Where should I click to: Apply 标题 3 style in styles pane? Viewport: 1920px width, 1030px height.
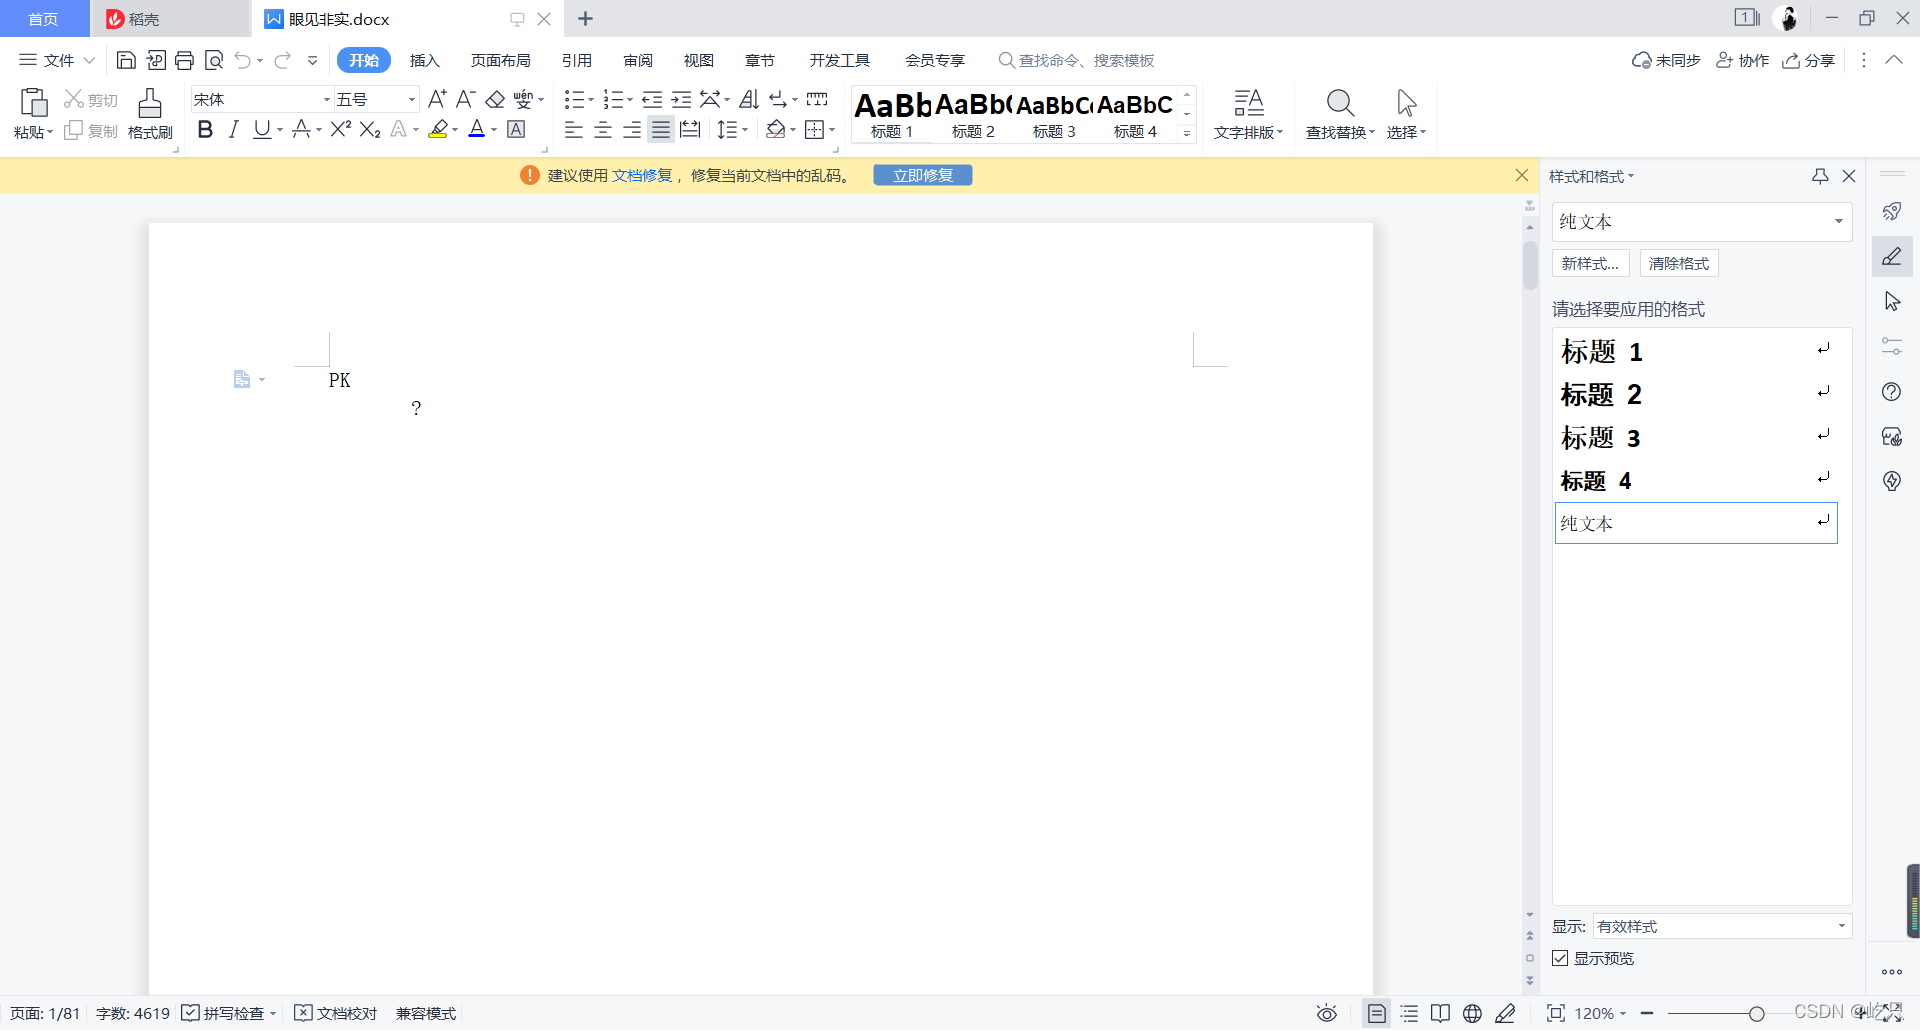tap(1696, 437)
